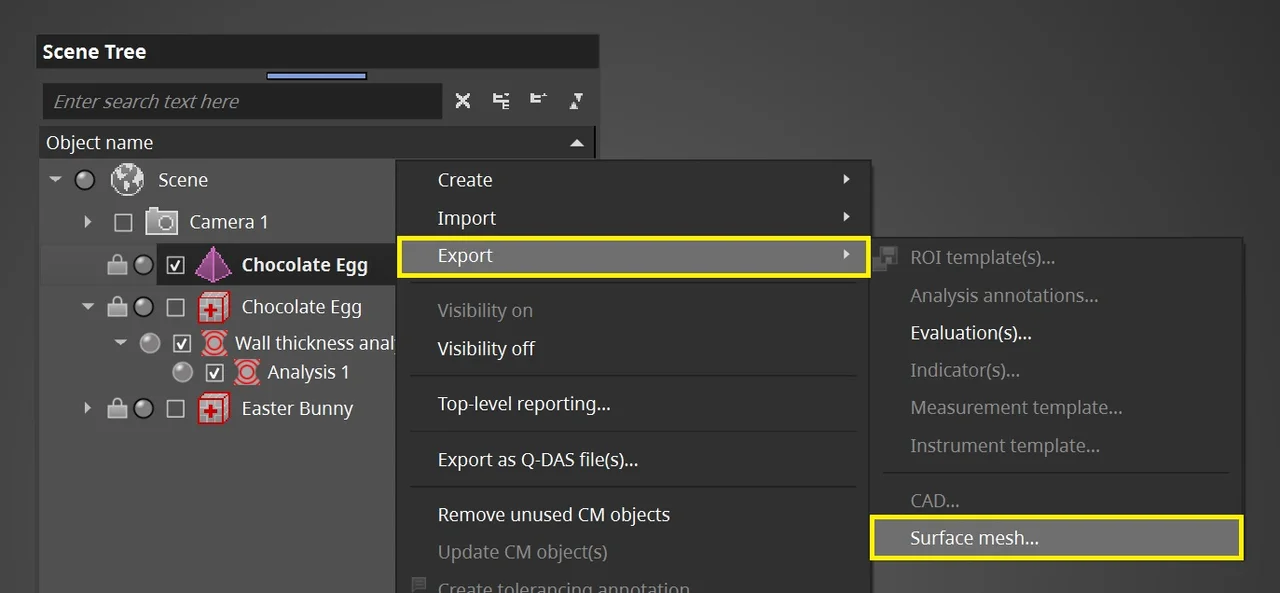Select the Wall thickness analysis label
The width and height of the screenshot is (1280, 593).
316,343
